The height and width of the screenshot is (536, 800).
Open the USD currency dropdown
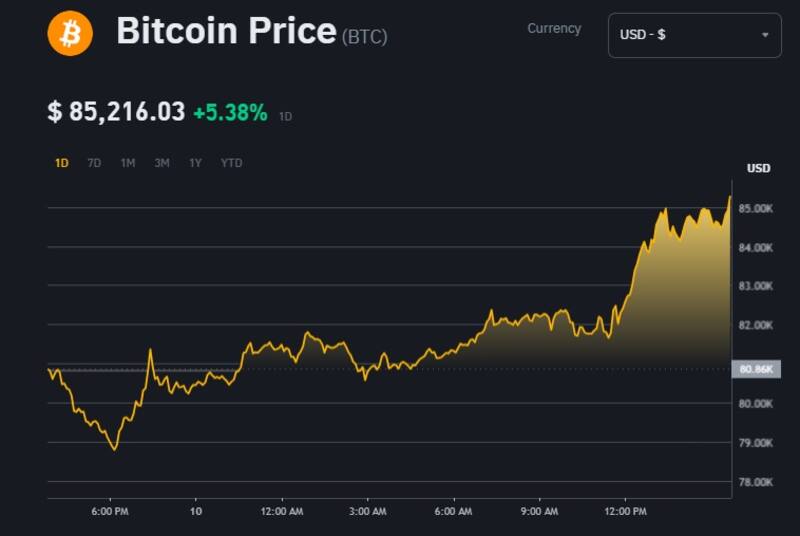[x=694, y=35]
